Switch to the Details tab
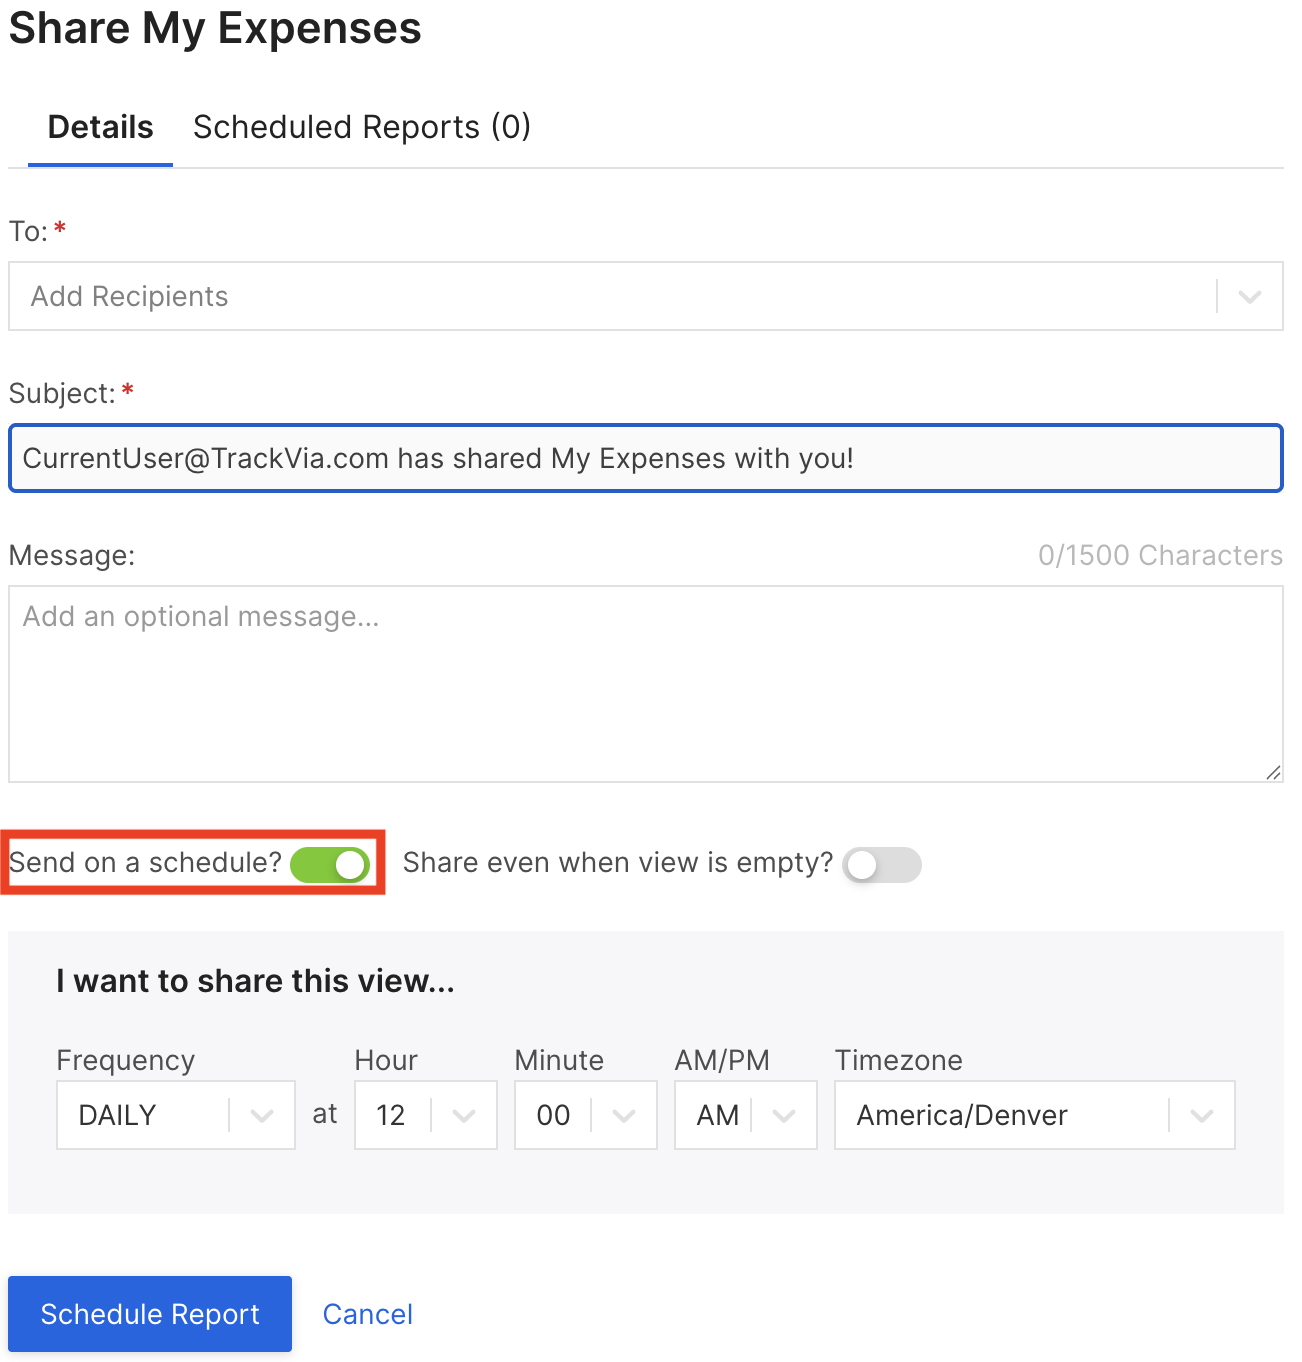This screenshot has width=1302, height=1362. coord(100,128)
